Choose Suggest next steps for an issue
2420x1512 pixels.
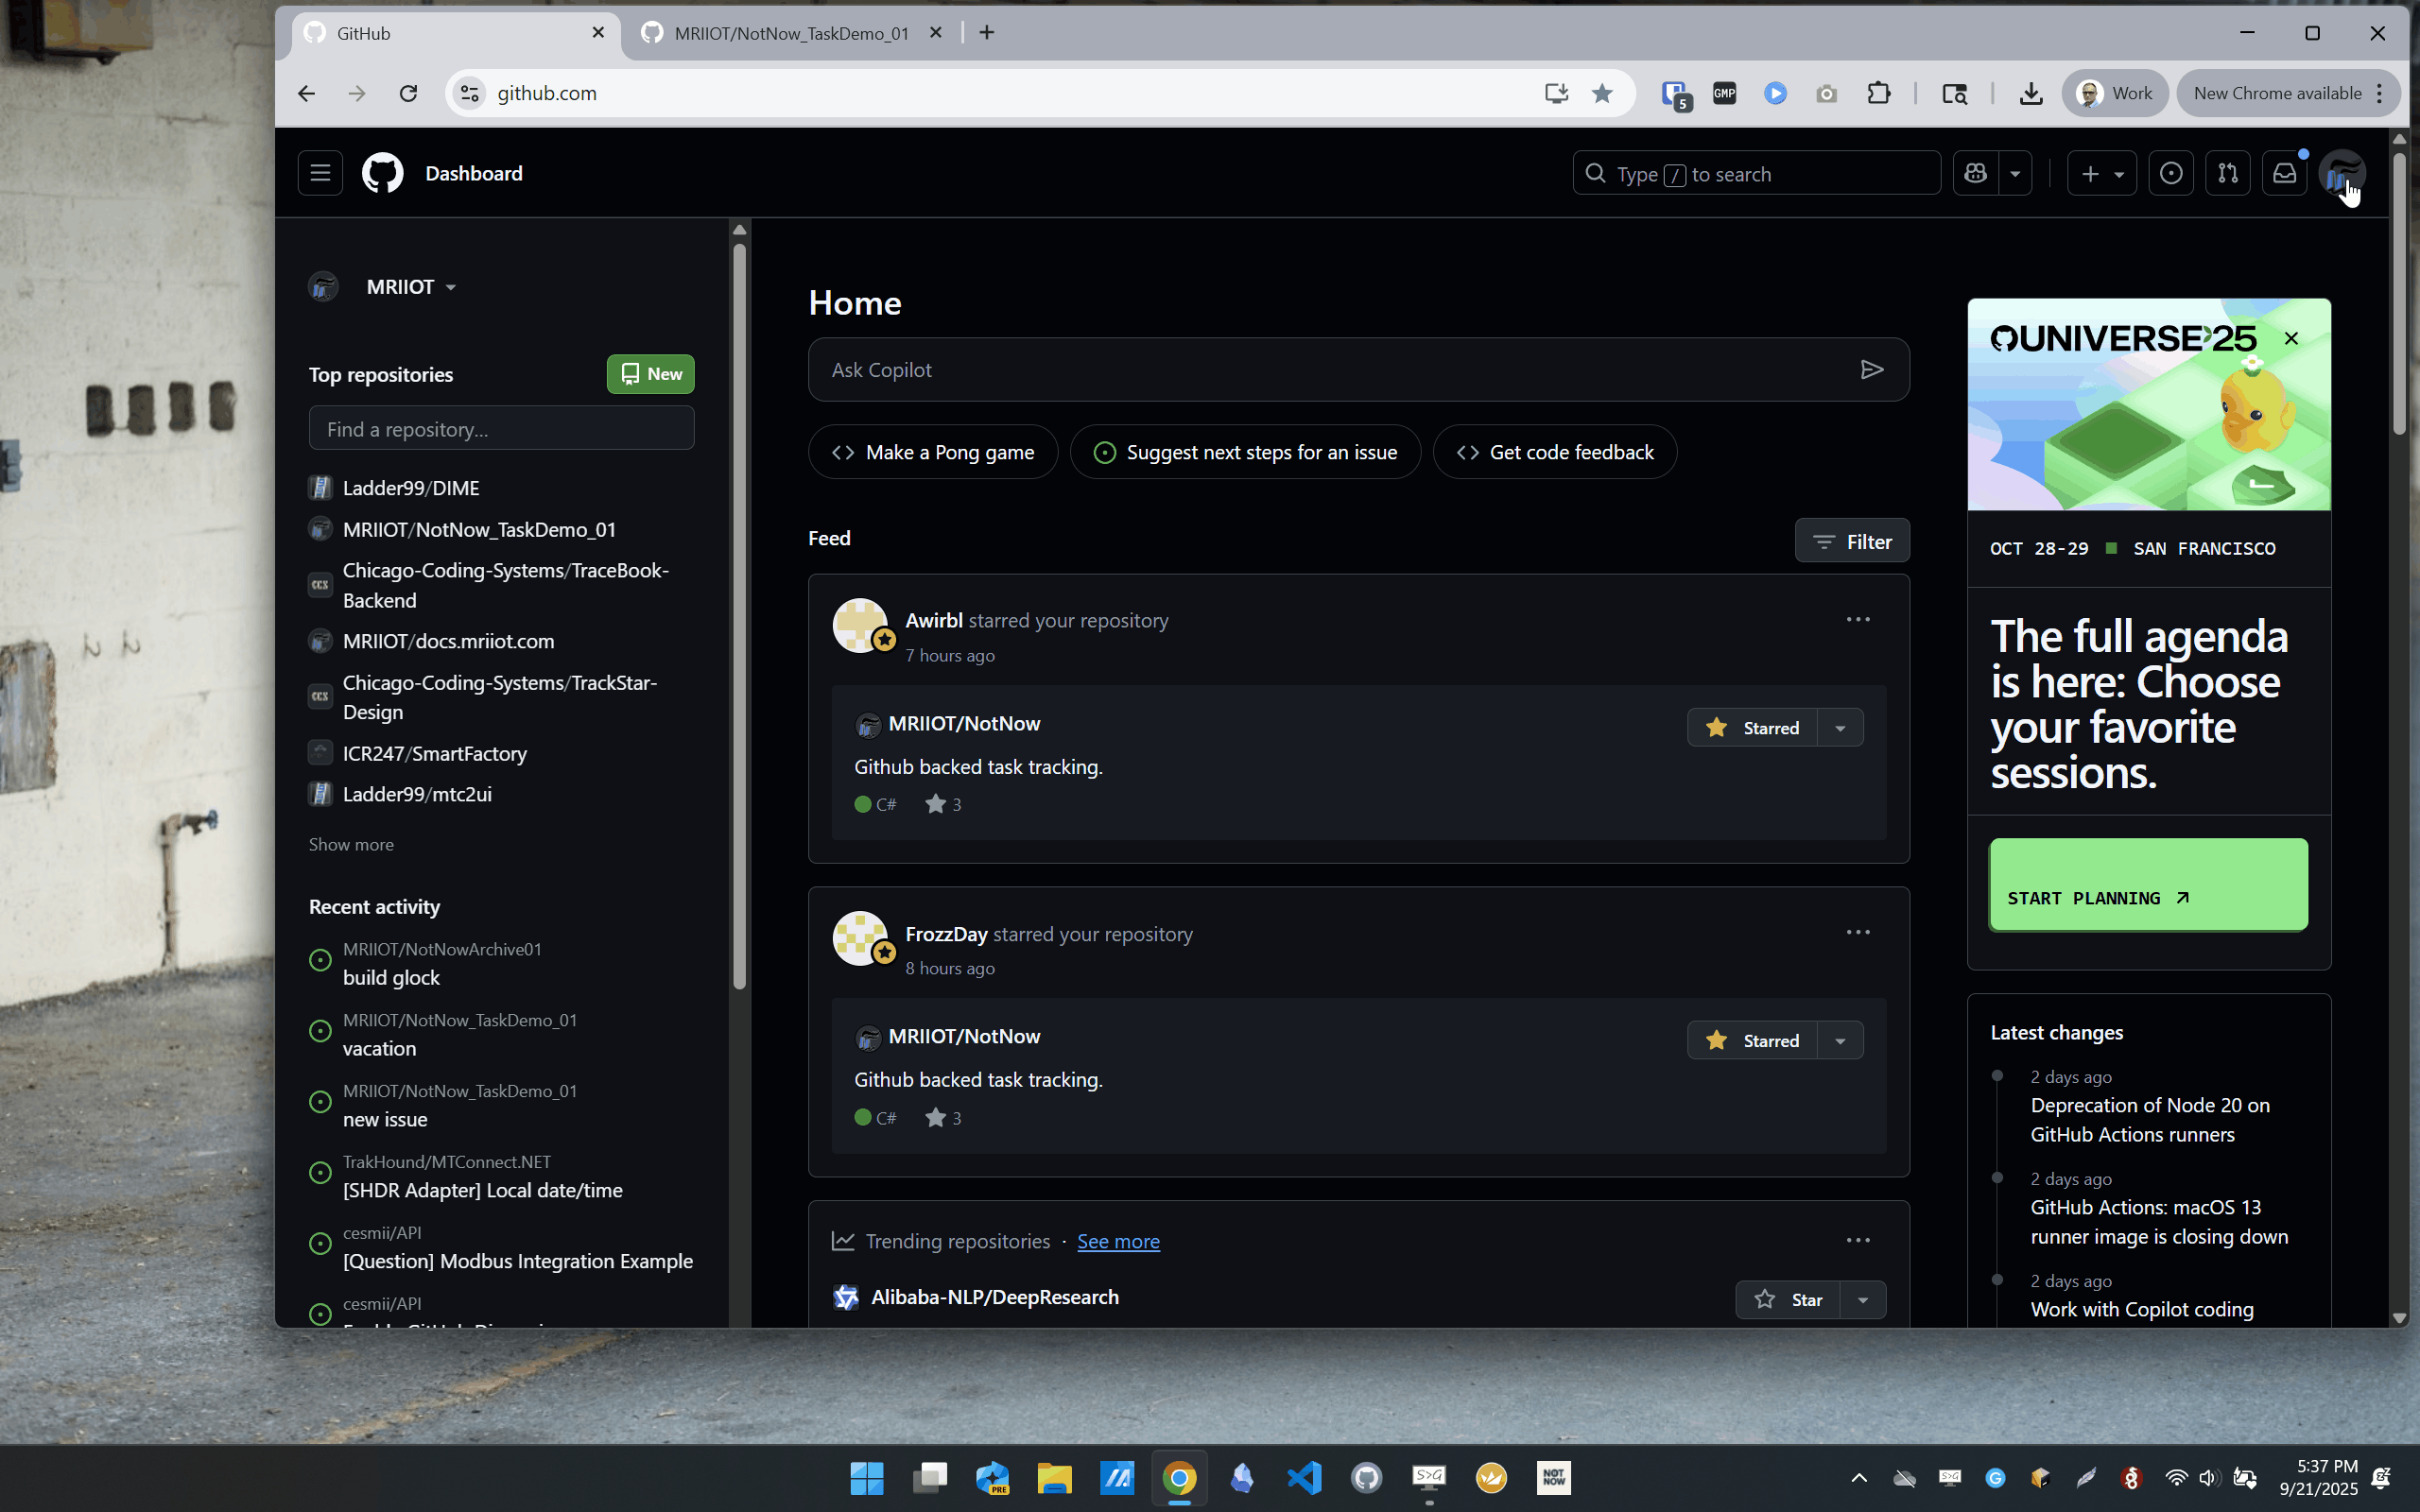[1245, 452]
